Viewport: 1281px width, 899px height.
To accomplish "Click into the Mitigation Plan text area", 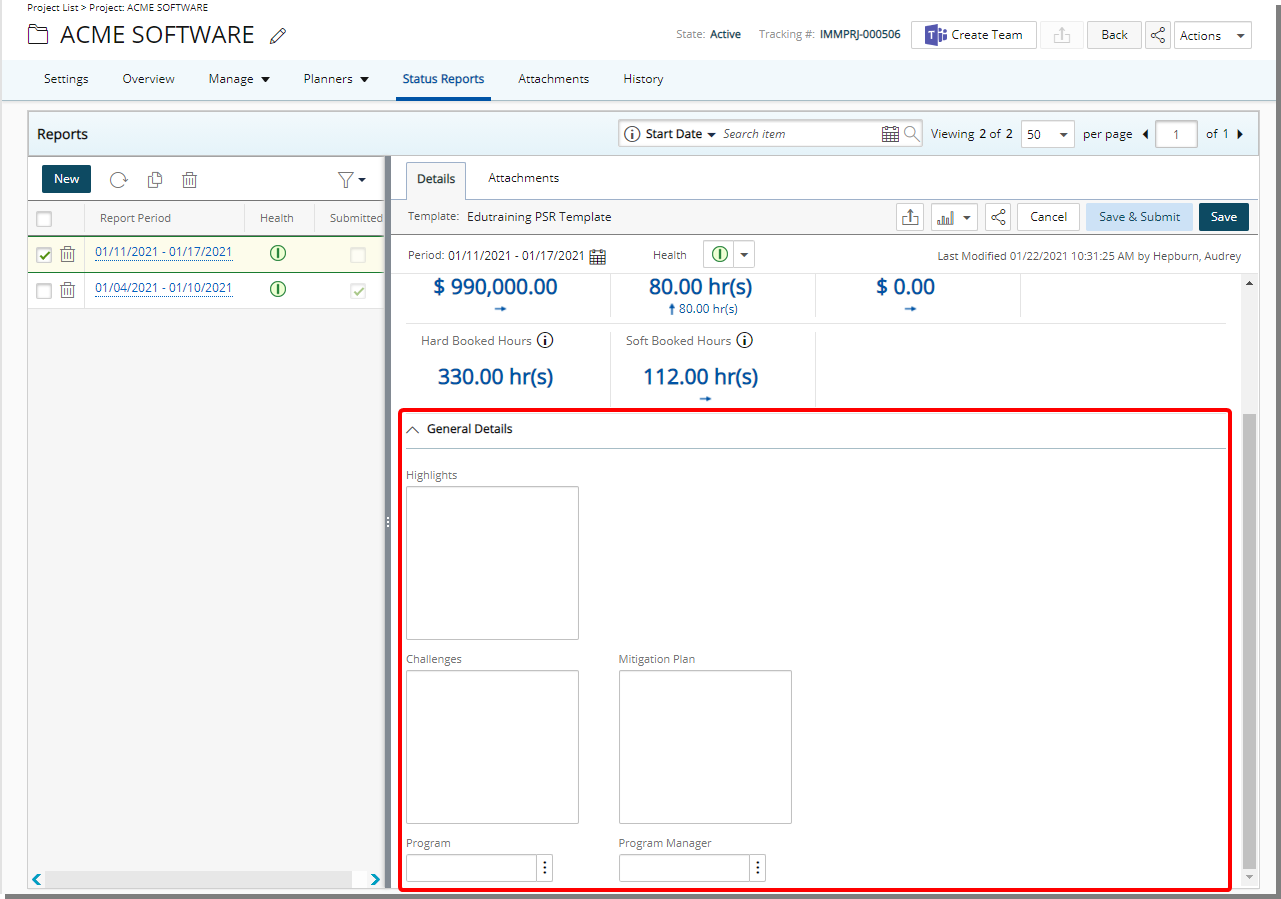I will click(705, 747).
